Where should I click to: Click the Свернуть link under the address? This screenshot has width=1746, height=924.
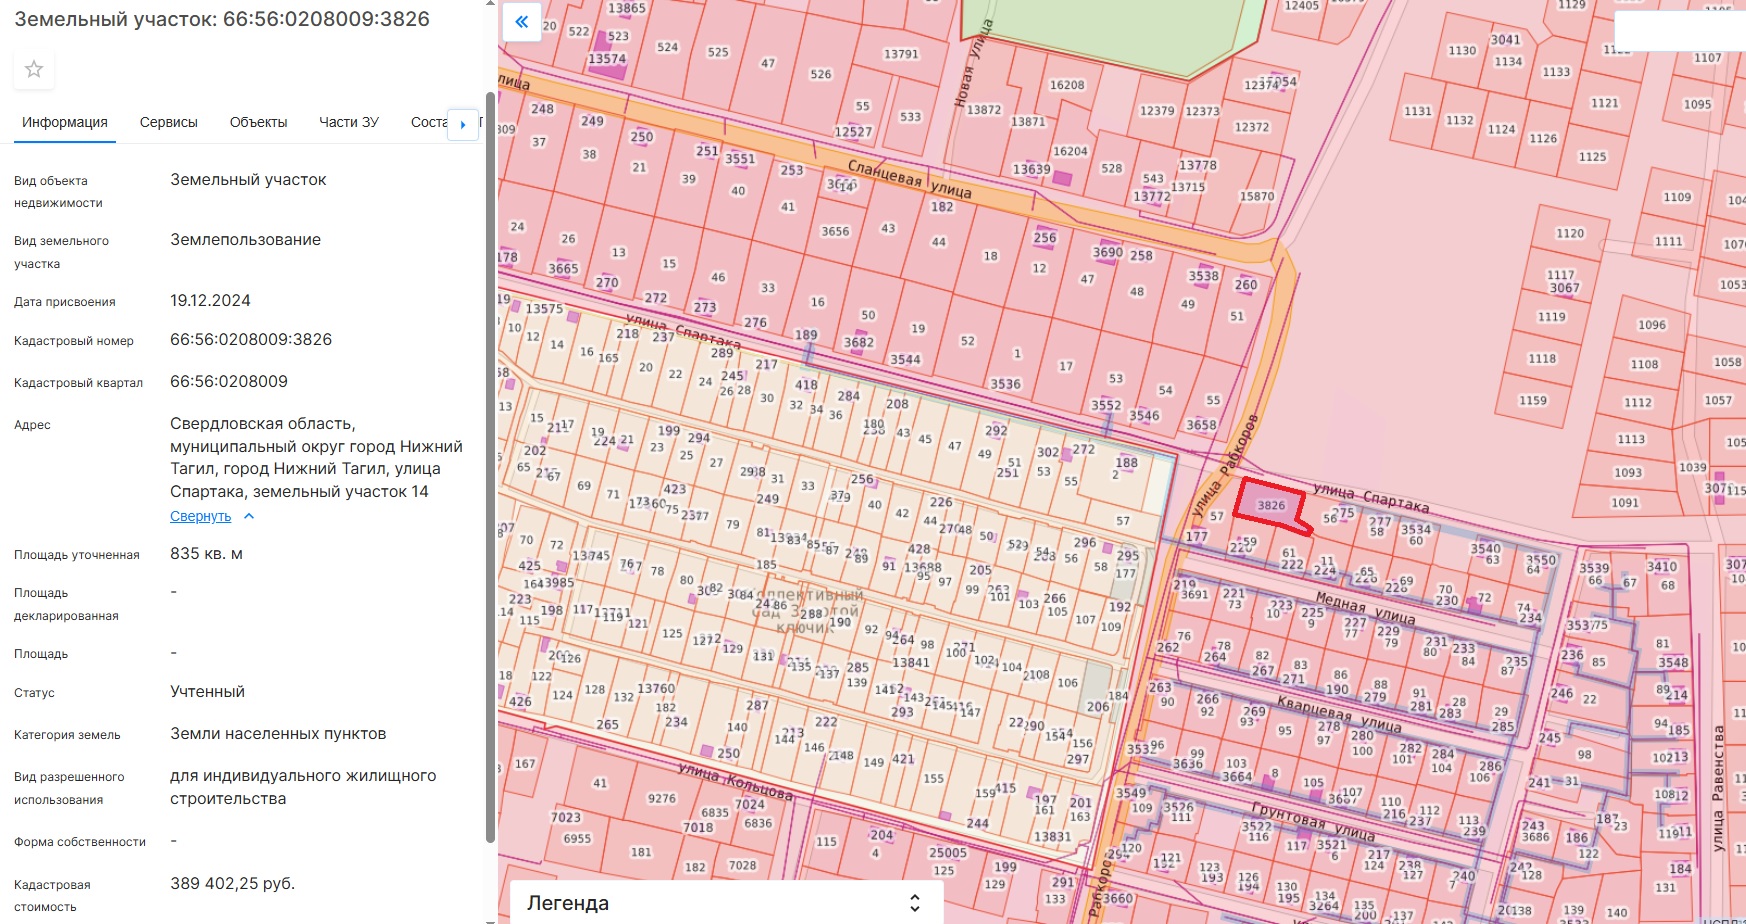tap(200, 516)
